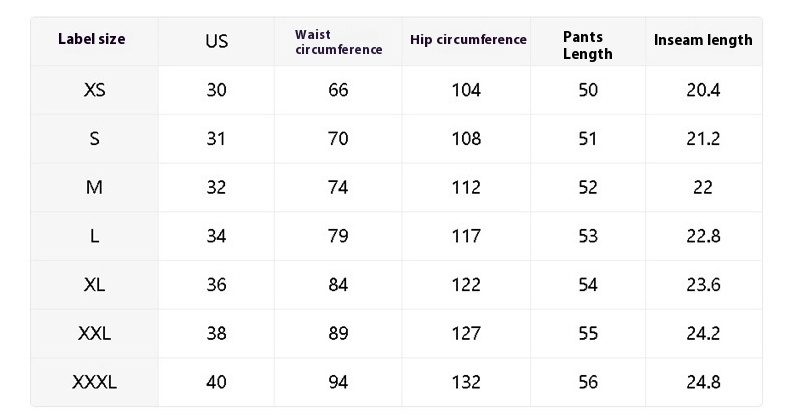The image size is (791, 416).
Task: Click US size 34 cell
Action: [x=216, y=236]
